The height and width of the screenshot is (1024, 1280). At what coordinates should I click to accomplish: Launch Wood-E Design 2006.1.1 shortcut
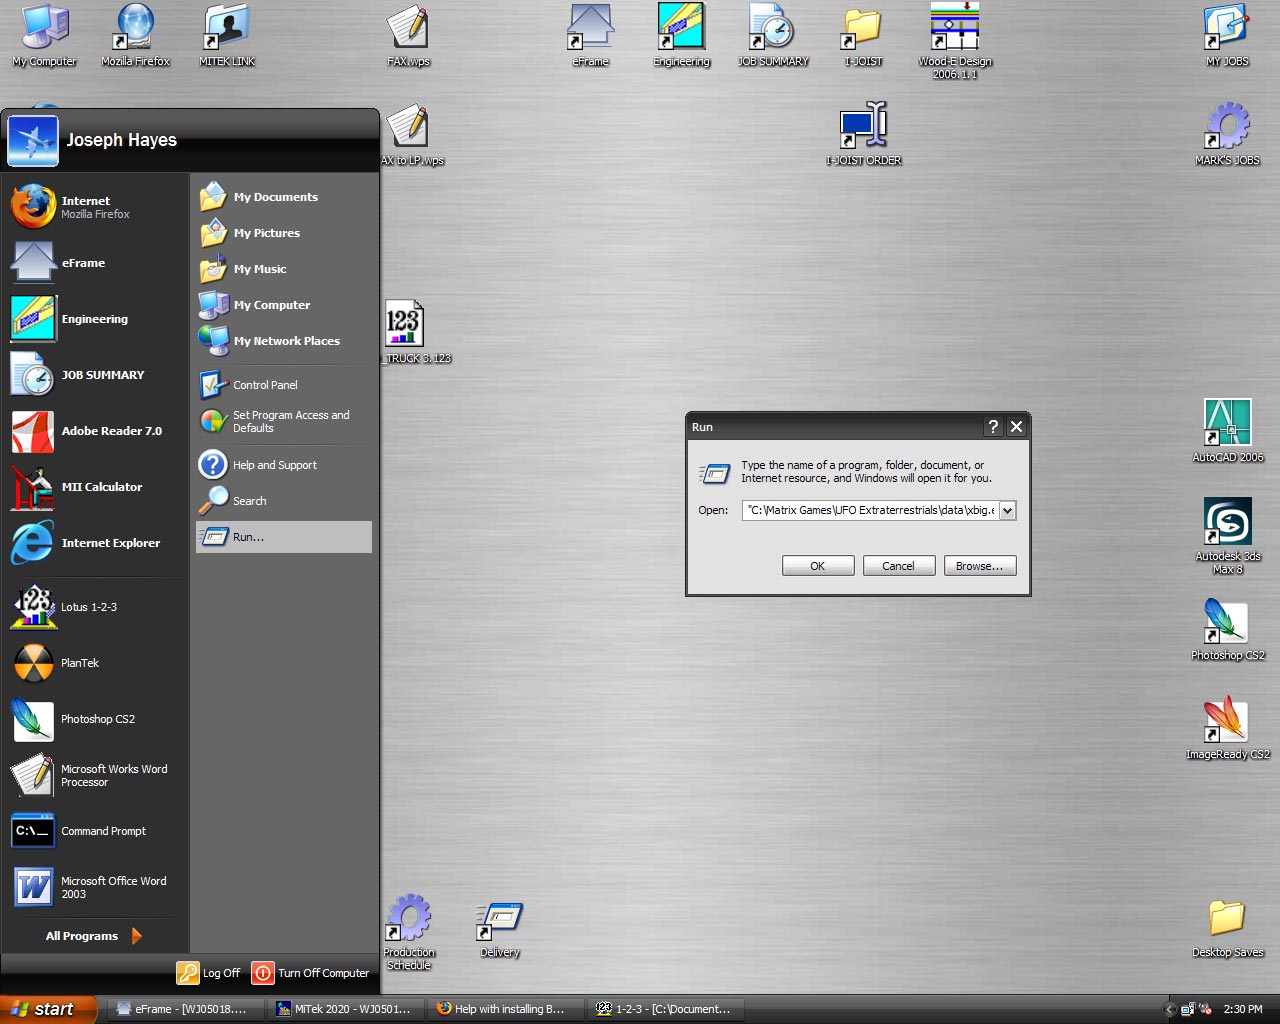coord(955,41)
